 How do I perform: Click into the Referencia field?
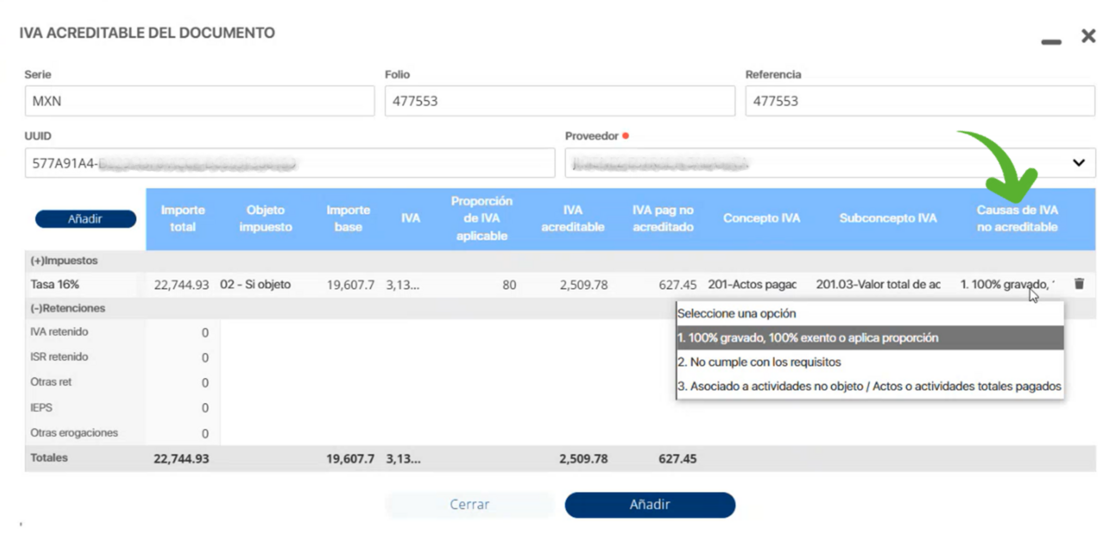click(919, 101)
